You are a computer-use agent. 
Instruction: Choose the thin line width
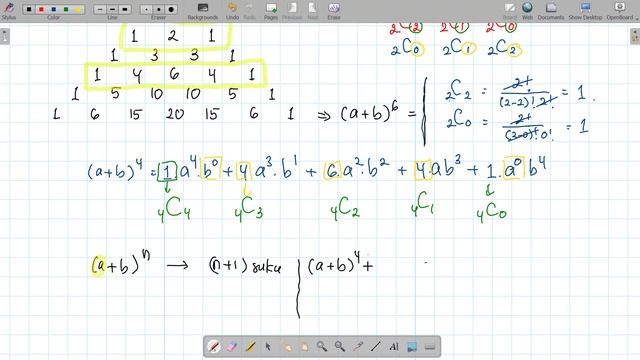point(100,9)
